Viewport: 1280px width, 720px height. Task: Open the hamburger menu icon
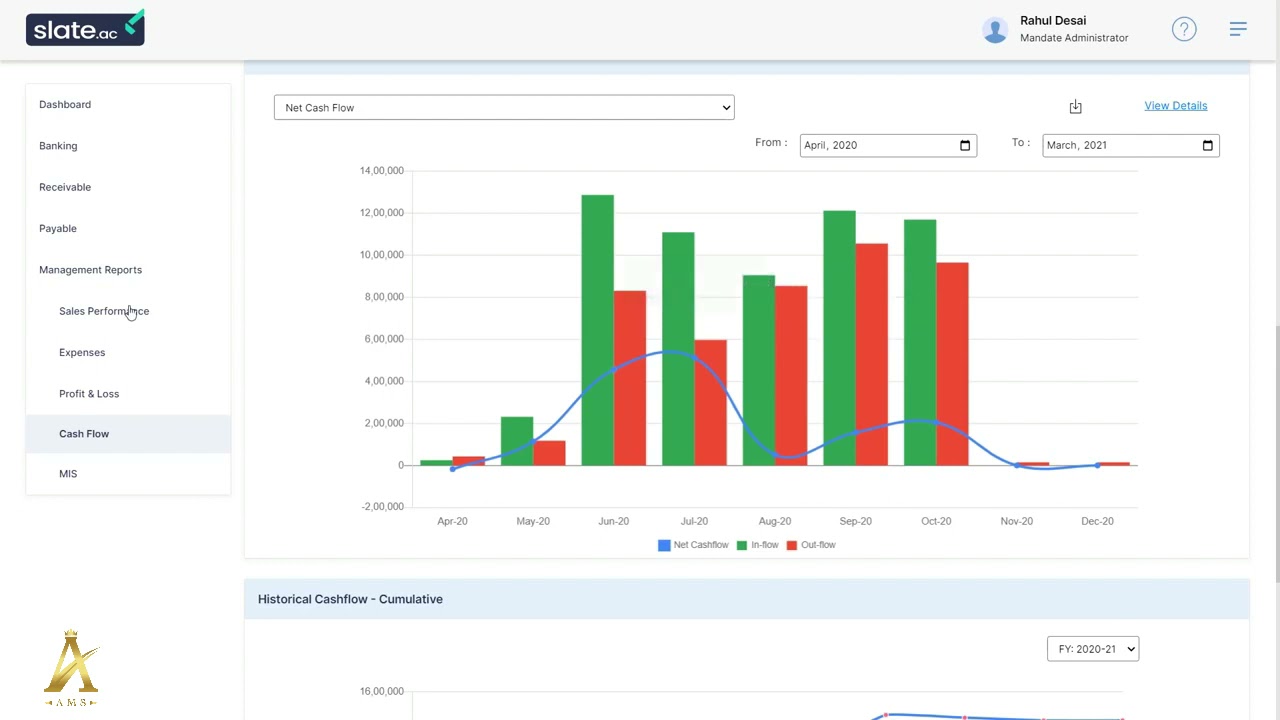pos(1238,29)
